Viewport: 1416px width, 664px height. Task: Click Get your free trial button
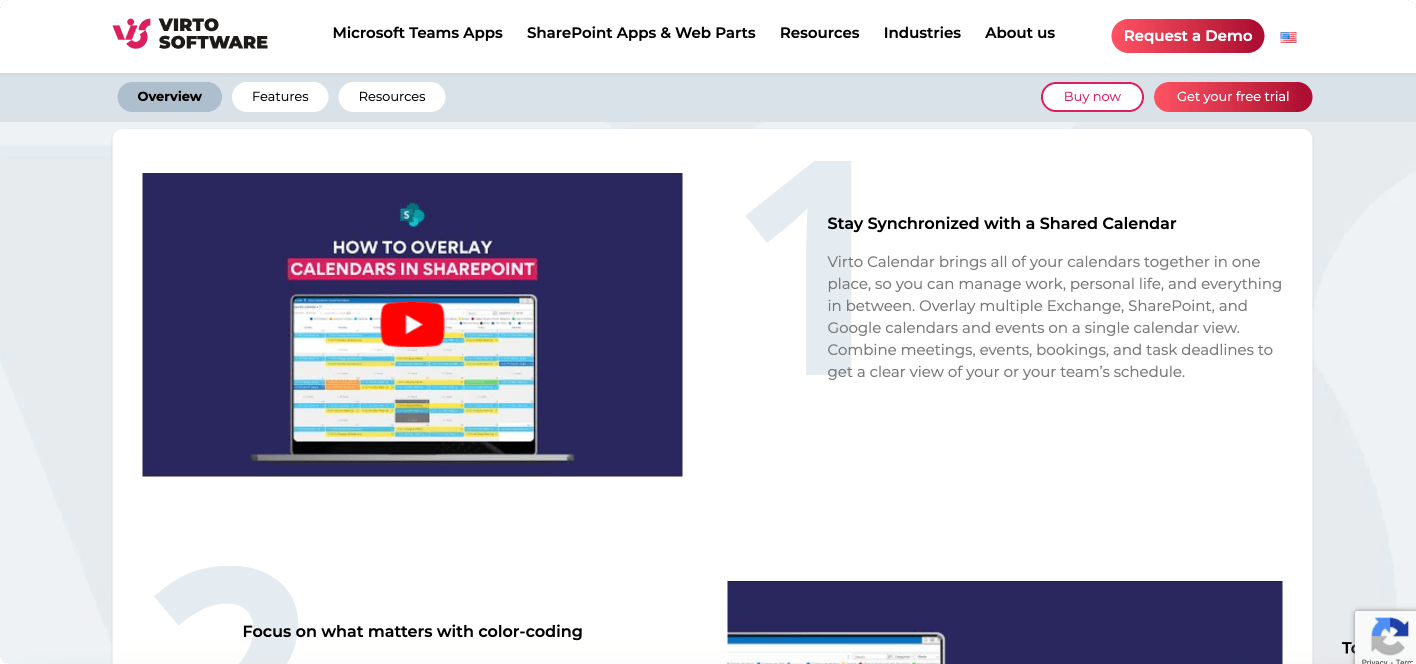click(1233, 97)
